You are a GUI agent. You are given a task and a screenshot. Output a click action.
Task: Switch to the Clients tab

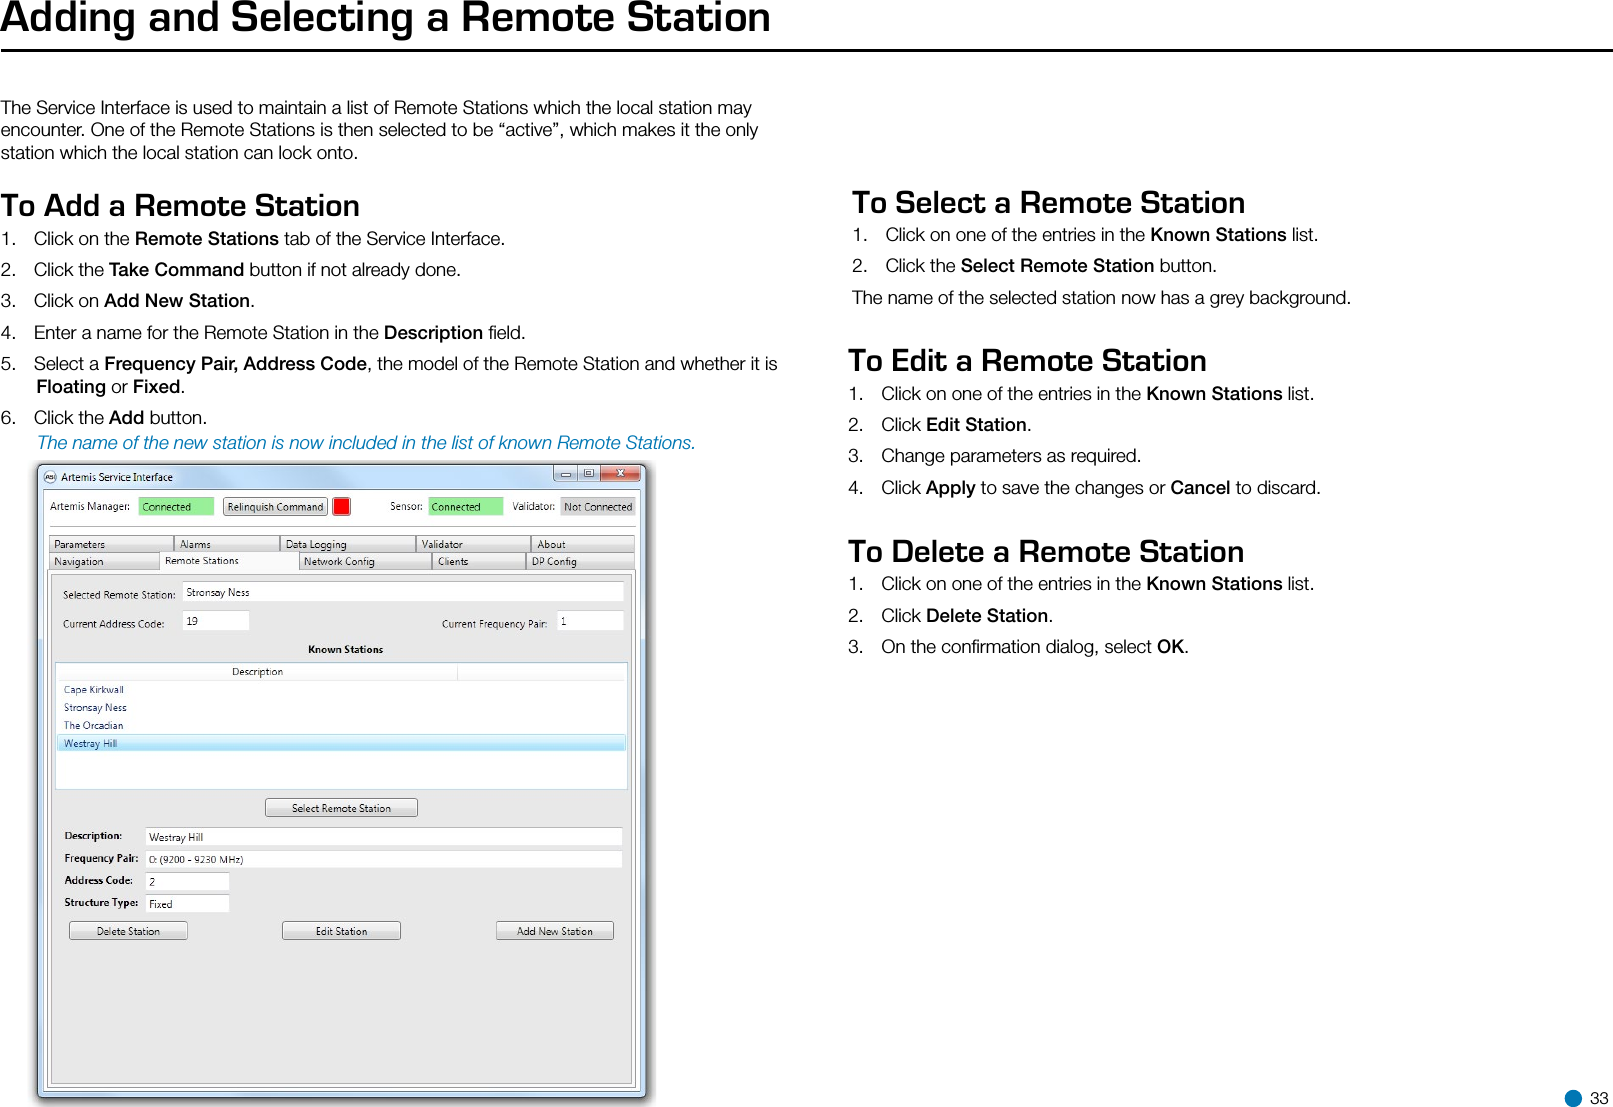coord(479,562)
